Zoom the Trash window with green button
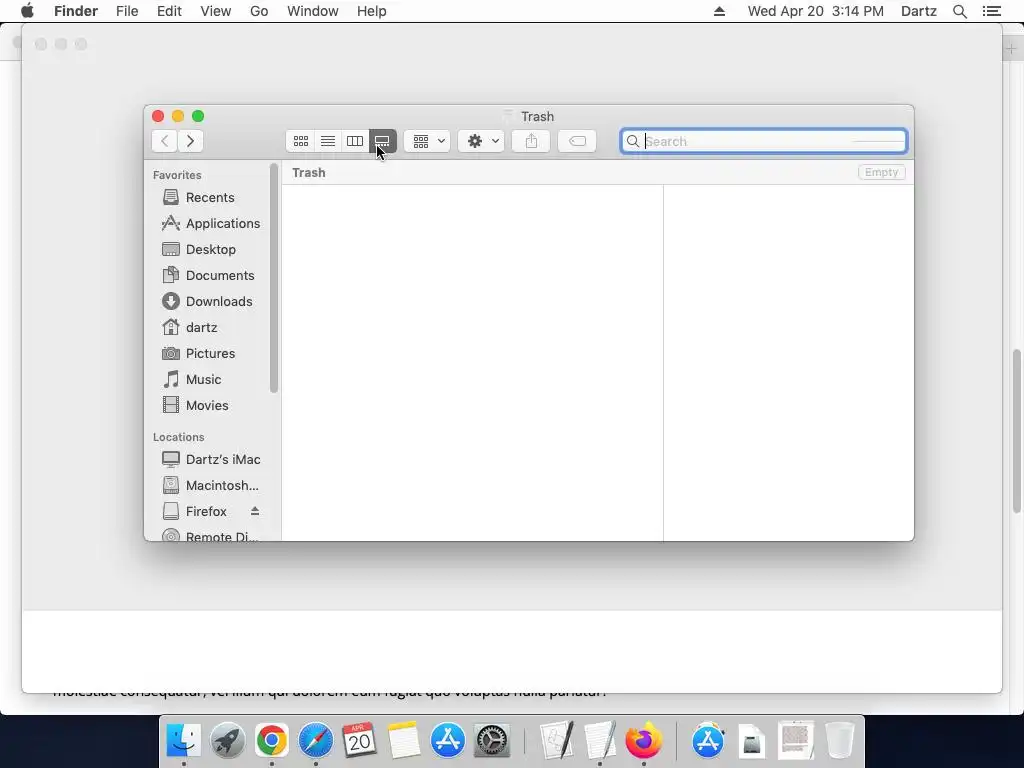The height and width of the screenshot is (768, 1024). coord(198,116)
